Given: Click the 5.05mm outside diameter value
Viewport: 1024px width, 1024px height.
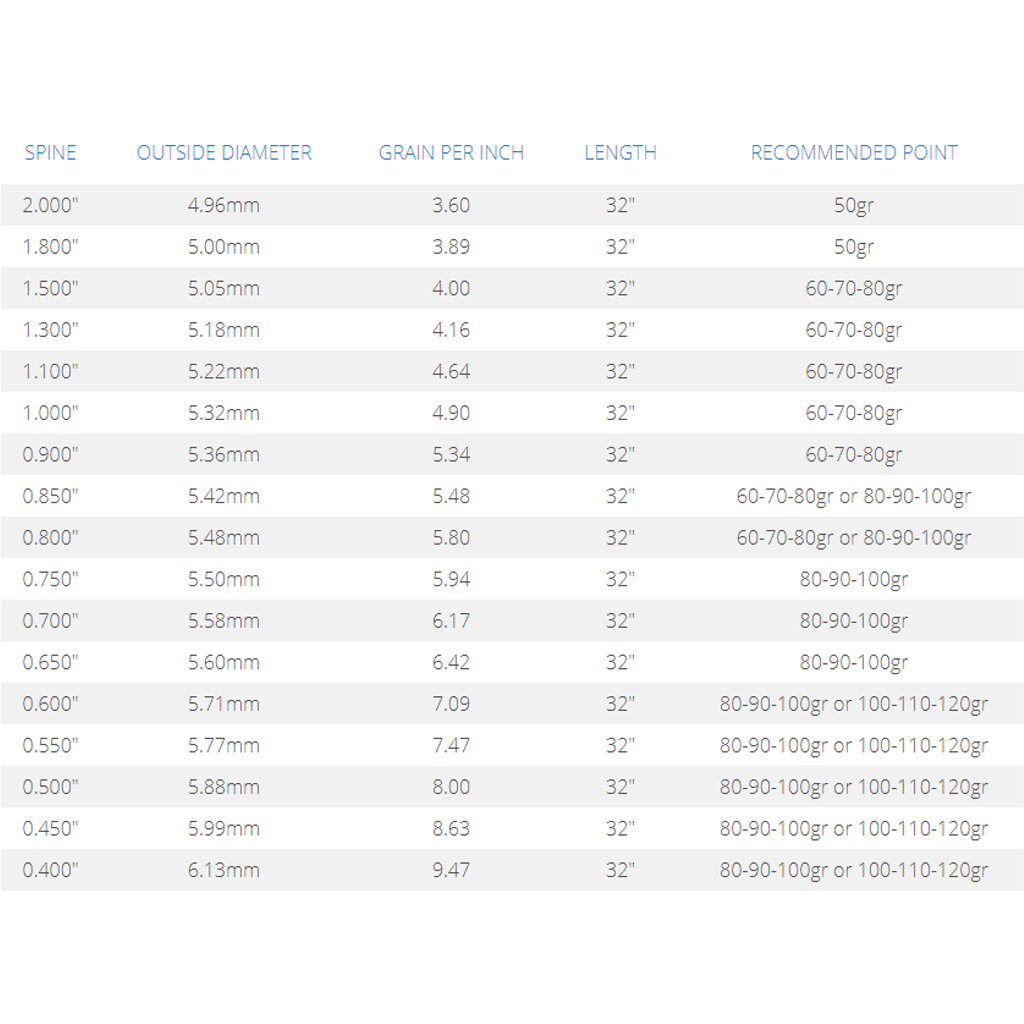Looking at the screenshot, I should pos(224,288).
